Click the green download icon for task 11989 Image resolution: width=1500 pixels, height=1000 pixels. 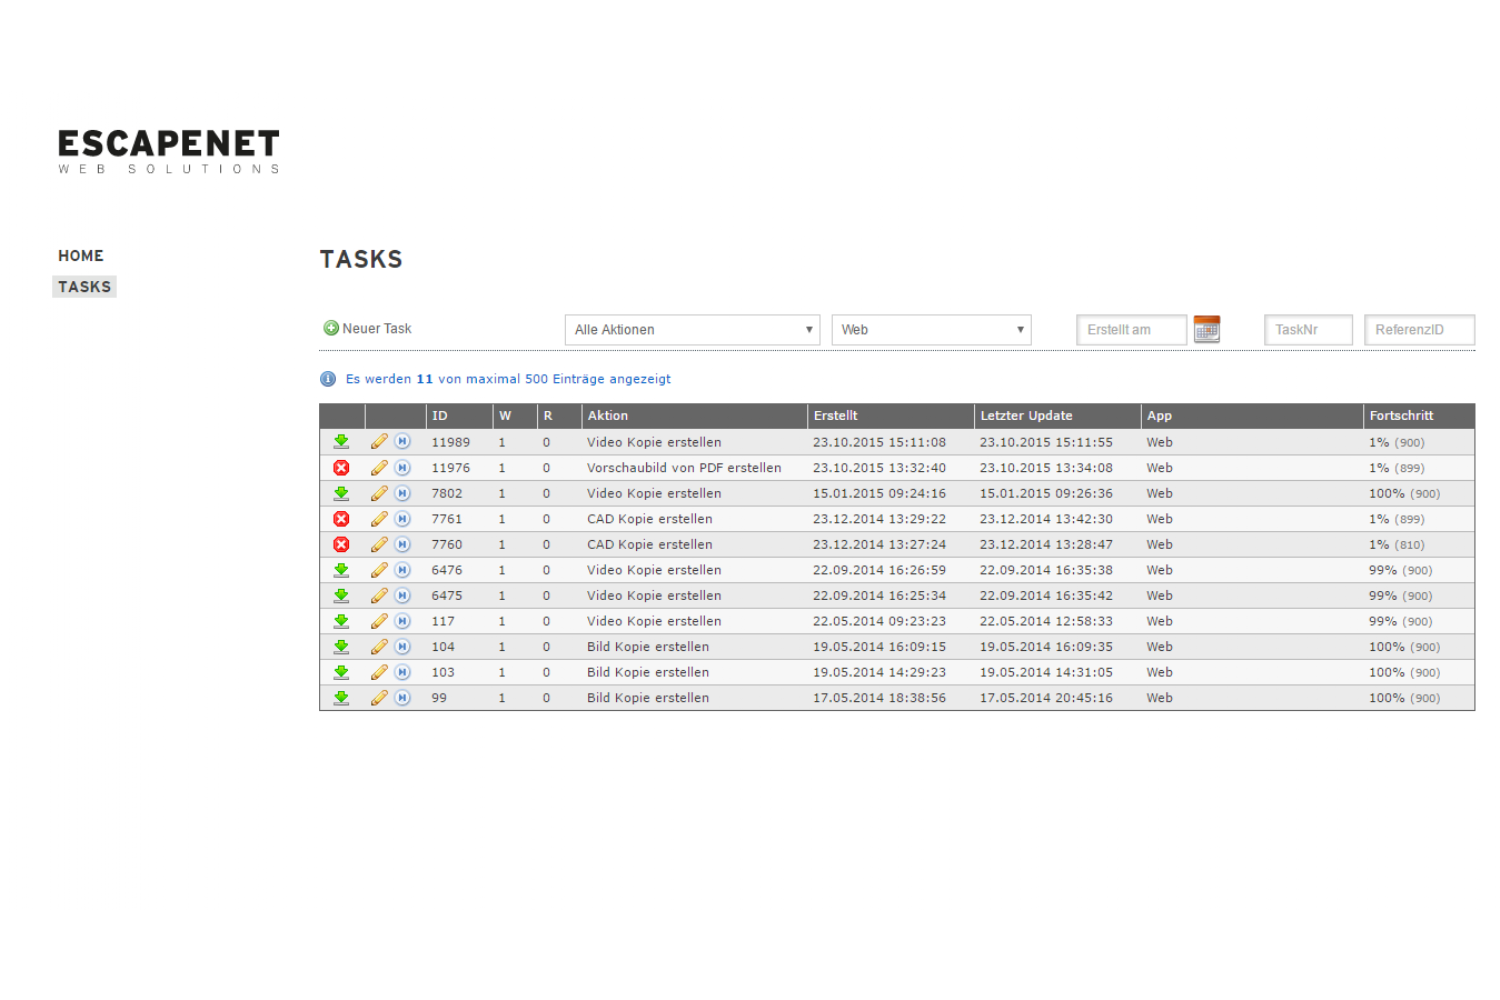(x=341, y=442)
